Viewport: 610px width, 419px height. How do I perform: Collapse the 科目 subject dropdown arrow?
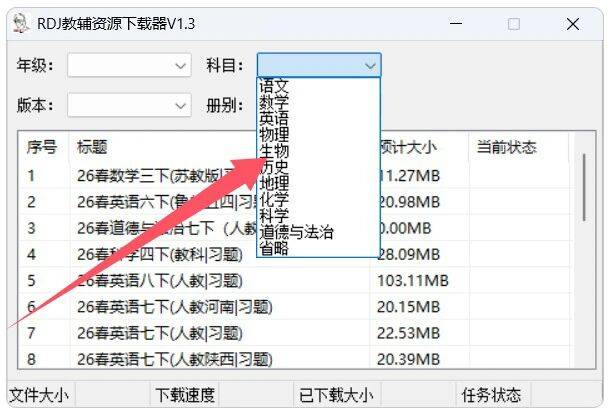click(370, 65)
